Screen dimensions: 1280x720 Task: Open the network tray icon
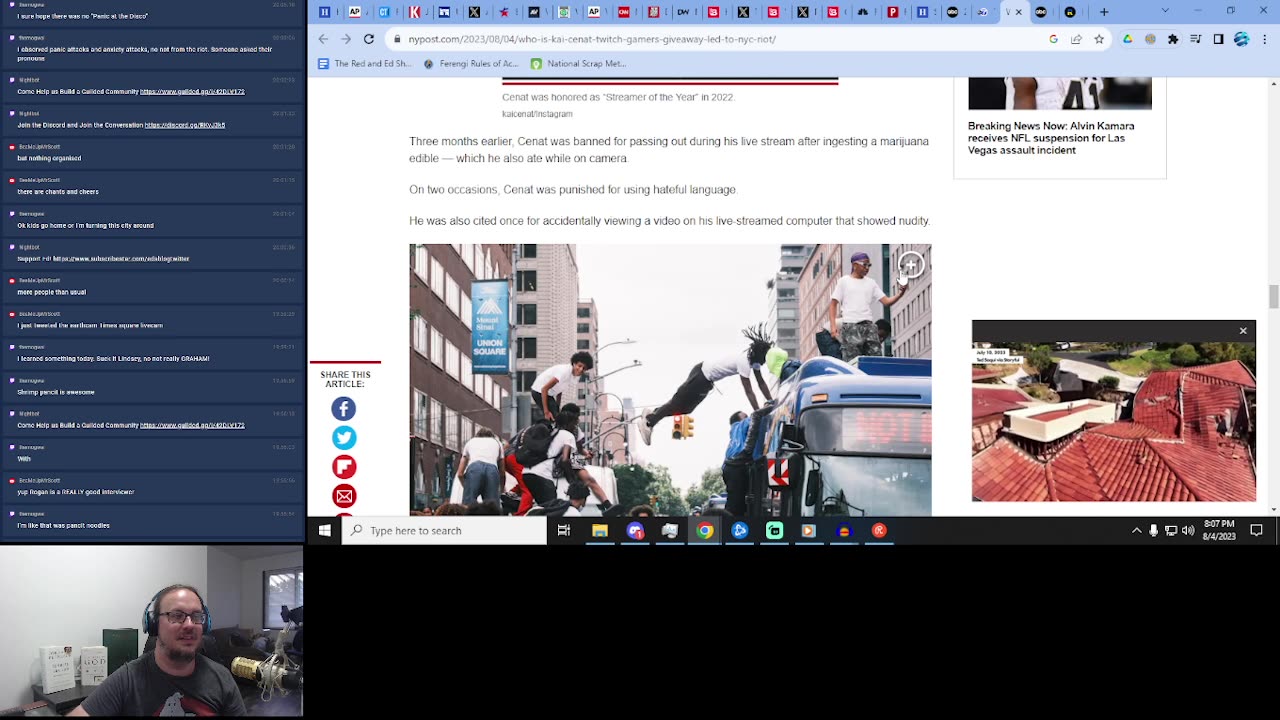(1171, 531)
